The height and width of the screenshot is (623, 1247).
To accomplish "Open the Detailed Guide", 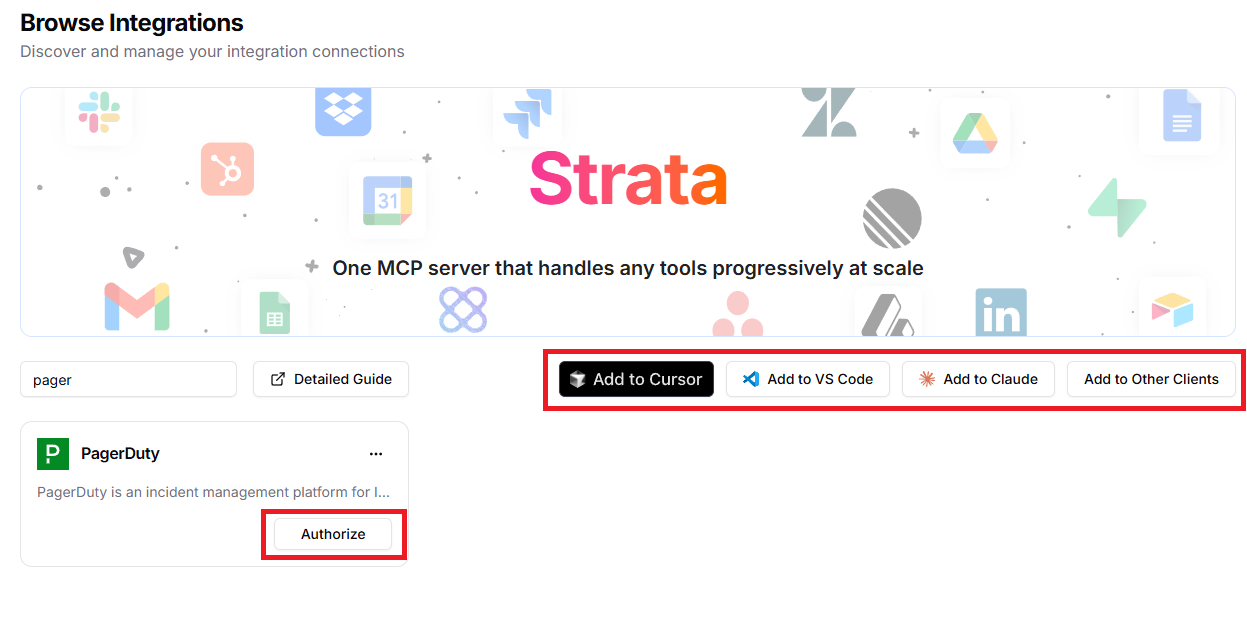I will (330, 379).
